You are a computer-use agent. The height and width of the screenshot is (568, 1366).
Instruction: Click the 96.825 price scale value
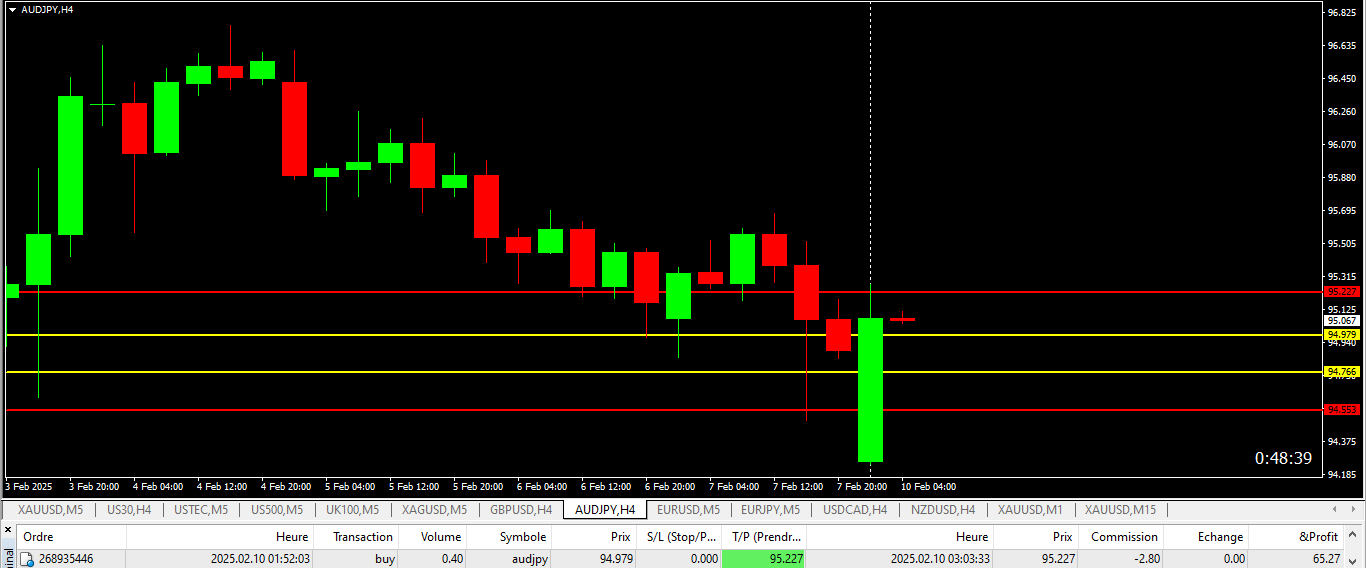pos(1341,13)
